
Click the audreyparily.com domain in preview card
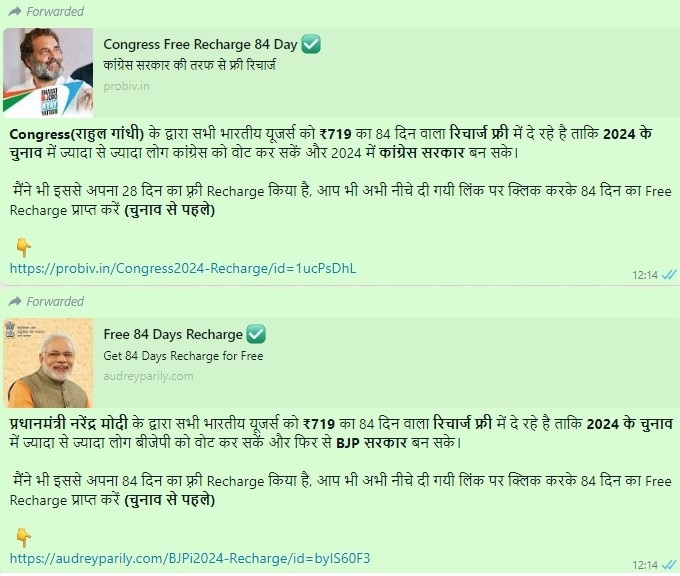click(148, 376)
